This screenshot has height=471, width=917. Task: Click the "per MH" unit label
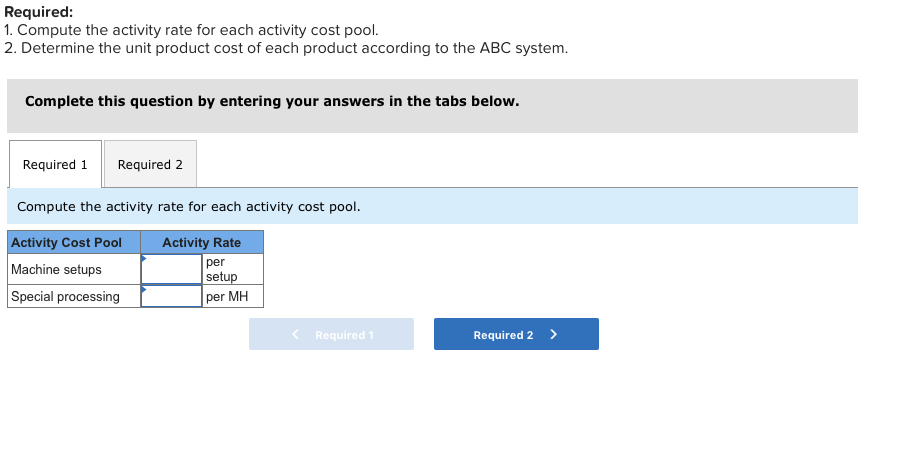(x=227, y=297)
